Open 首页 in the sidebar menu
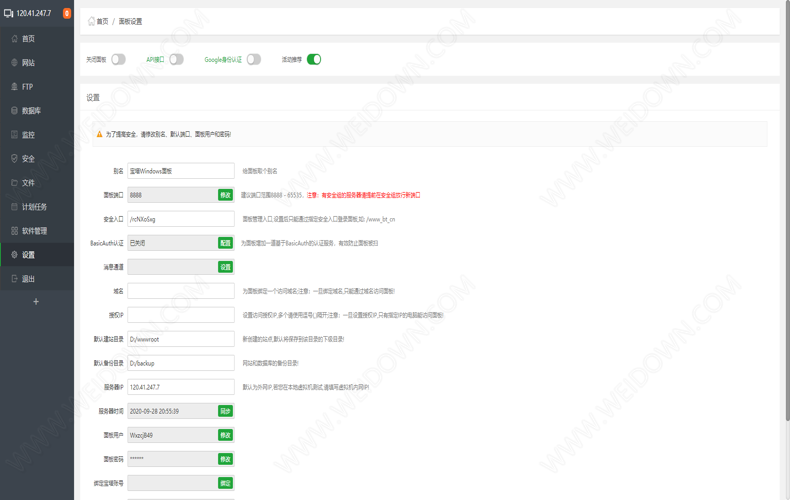 pyautogui.click(x=37, y=39)
